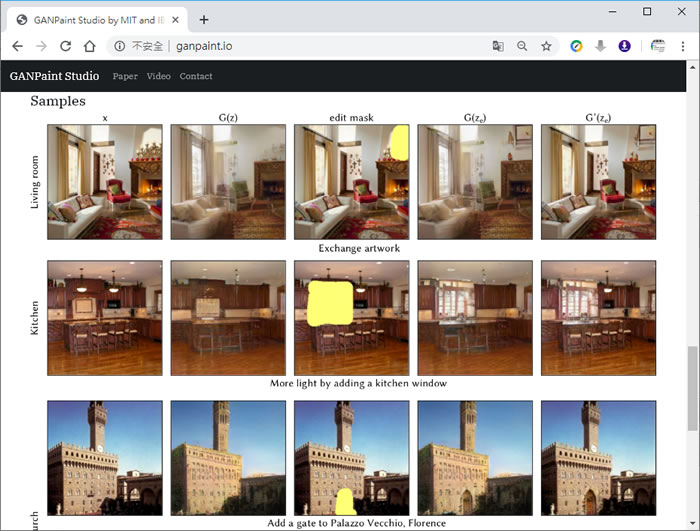Open the Paper link in navbar
Viewport: 700px width, 531px height.
(x=125, y=76)
